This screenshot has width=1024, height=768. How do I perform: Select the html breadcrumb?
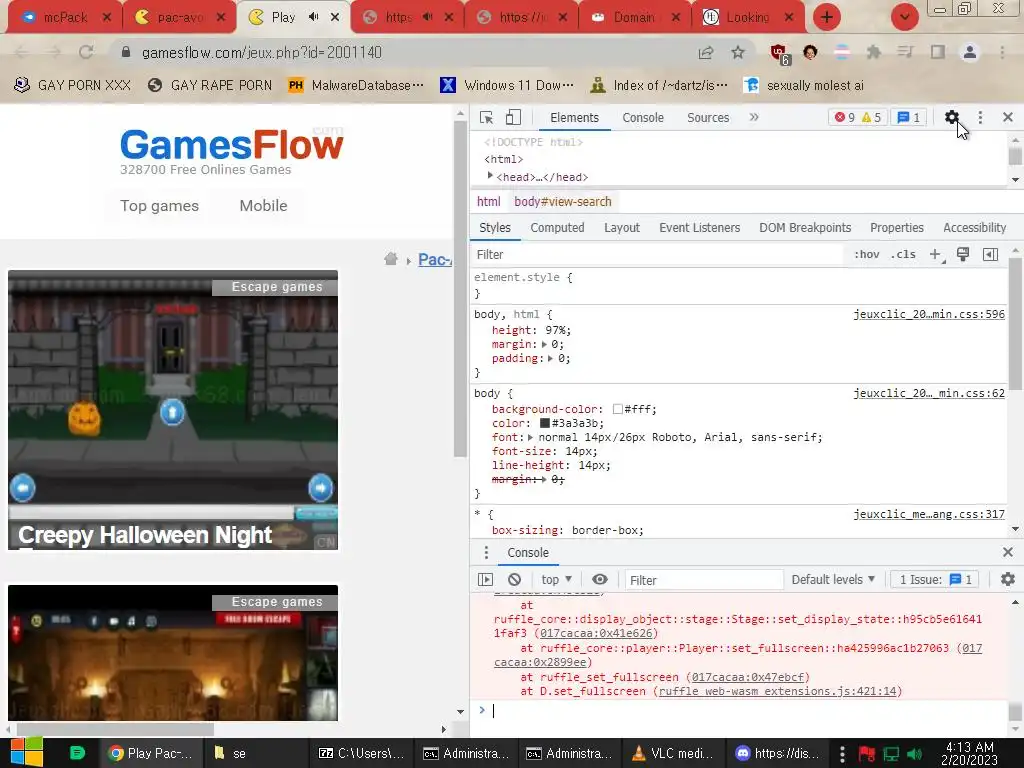[x=488, y=202]
